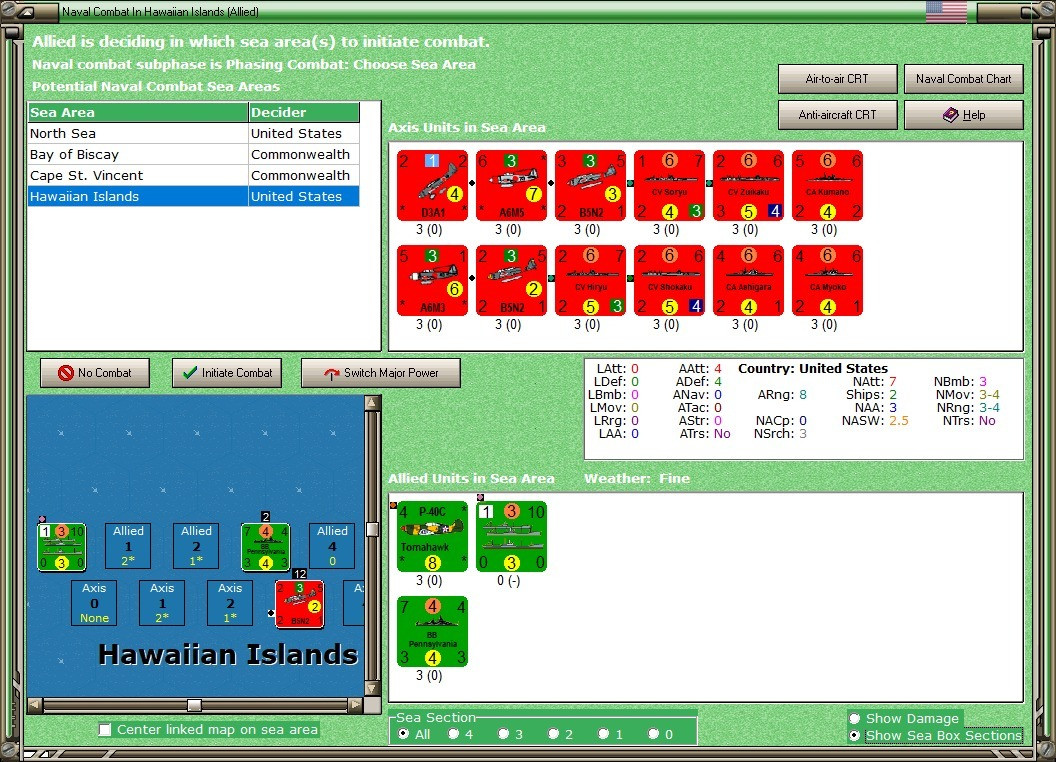This screenshot has height=762, width=1056.
Task: Click the Axis 1 sea box section
Action: click(162, 603)
